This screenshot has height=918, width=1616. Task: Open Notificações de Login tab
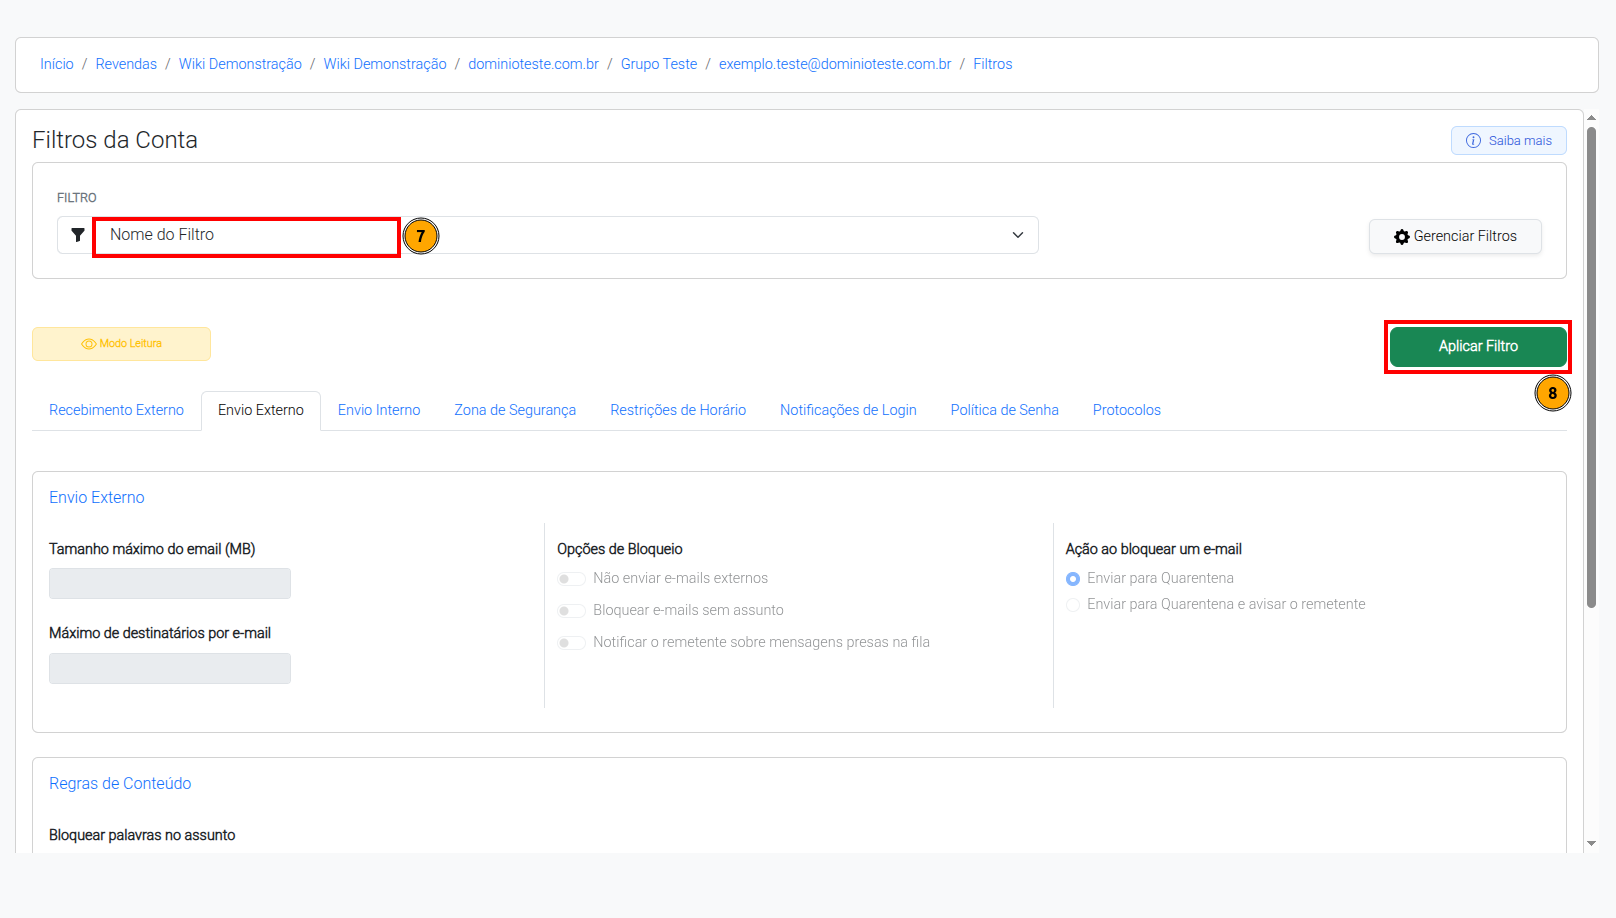(848, 410)
